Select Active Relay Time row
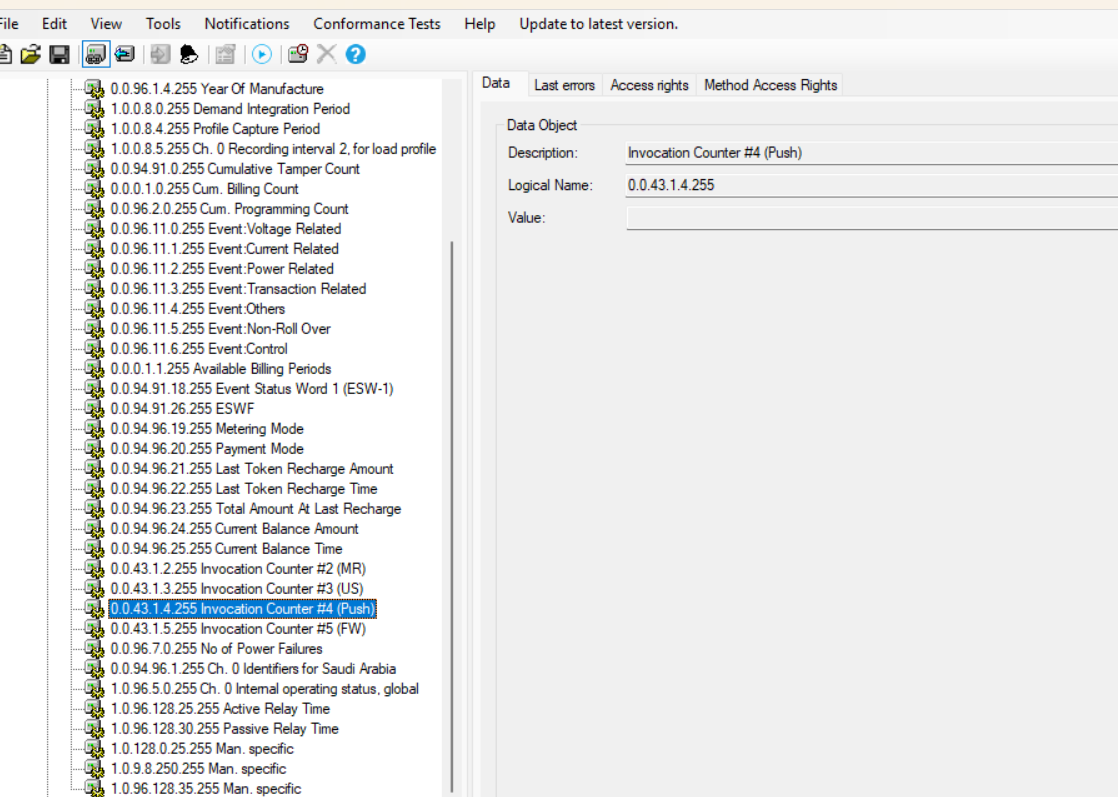Viewport: 1118px width, 797px height. click(x=220, y=709)
